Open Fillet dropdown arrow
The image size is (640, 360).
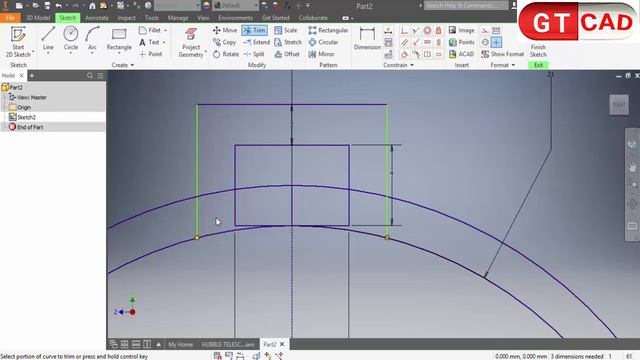[x=165, y=30]
